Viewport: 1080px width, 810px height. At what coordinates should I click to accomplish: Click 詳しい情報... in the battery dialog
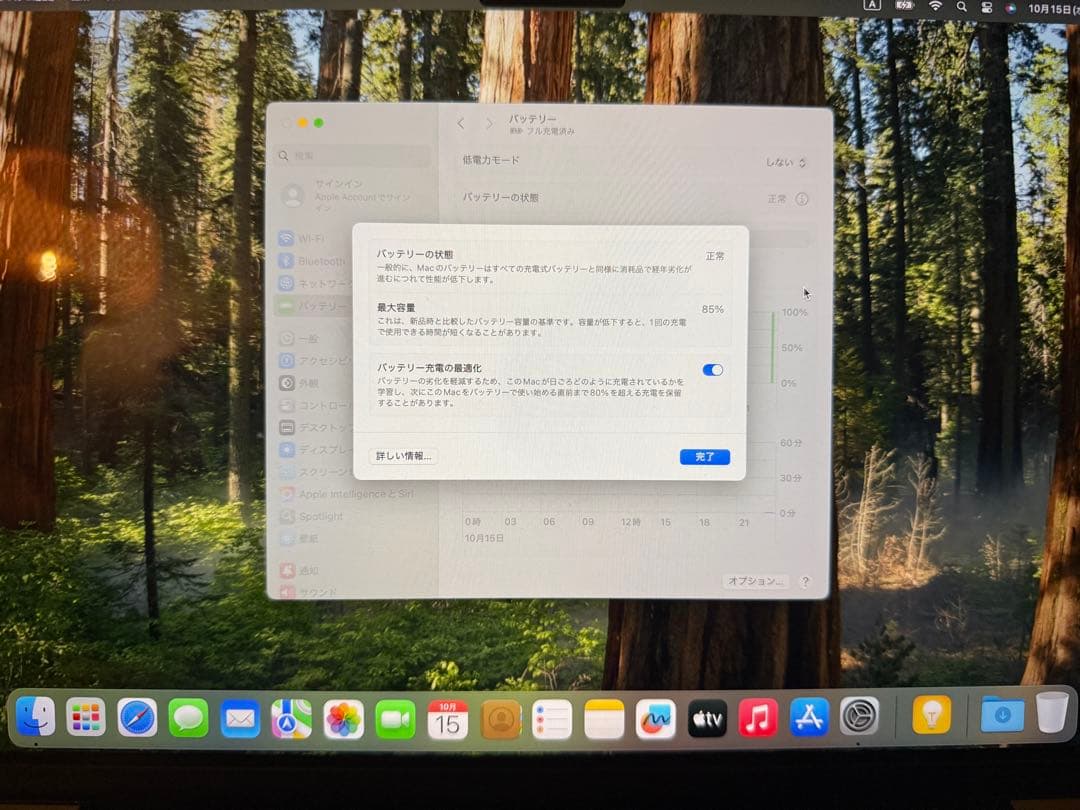pos(402,455)
